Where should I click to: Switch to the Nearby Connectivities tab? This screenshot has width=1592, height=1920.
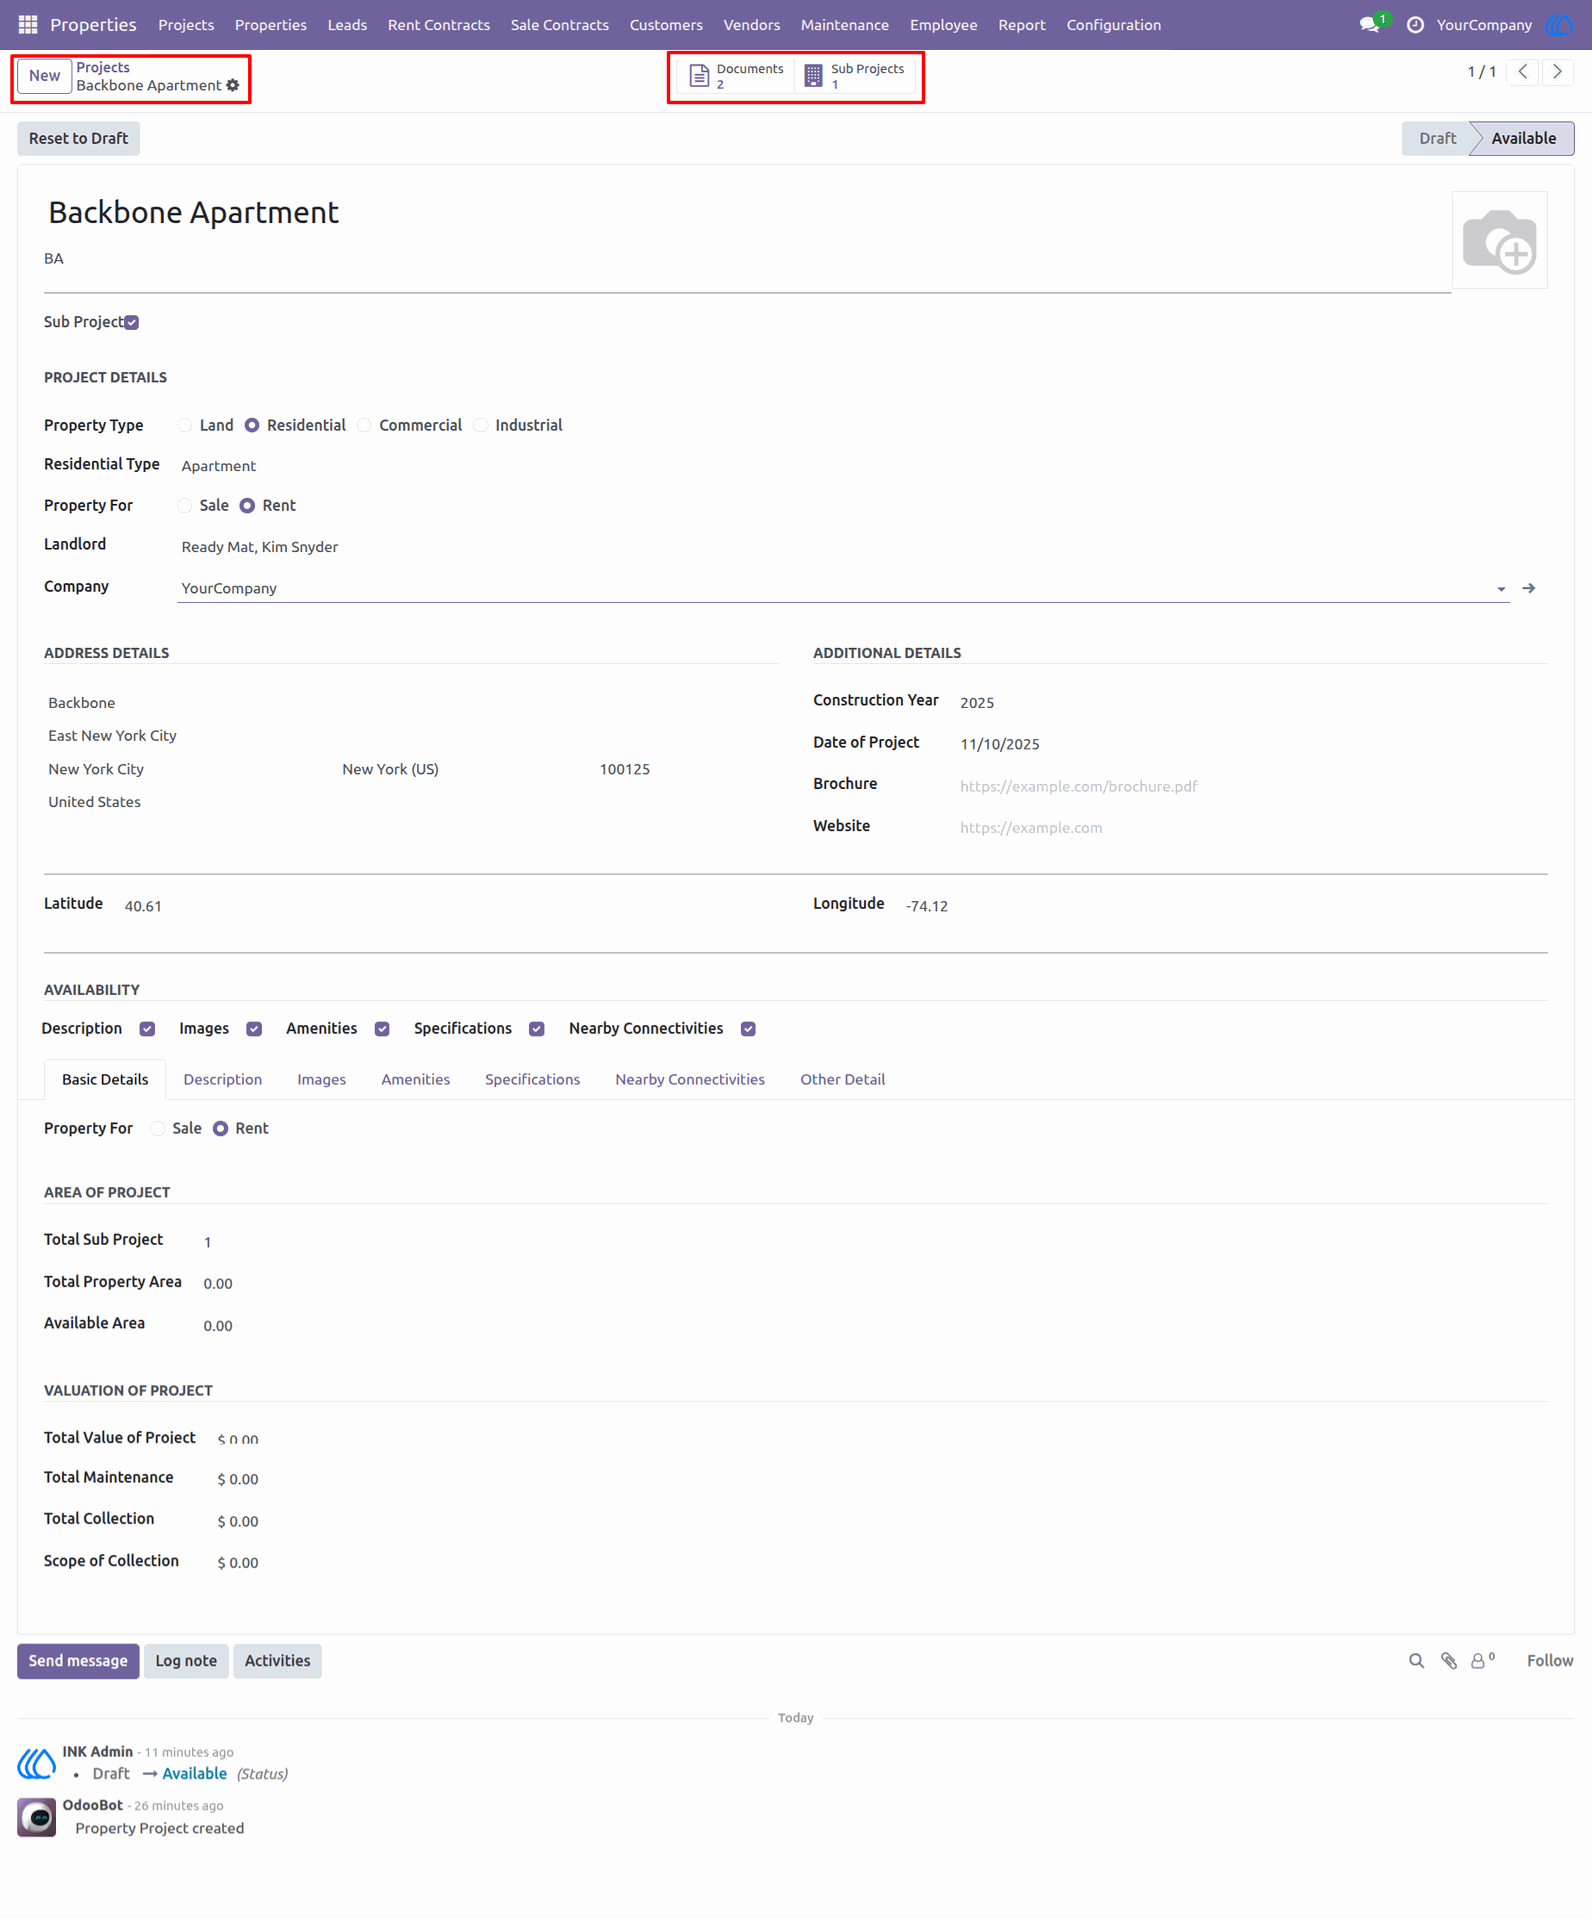click(689, 1079)
